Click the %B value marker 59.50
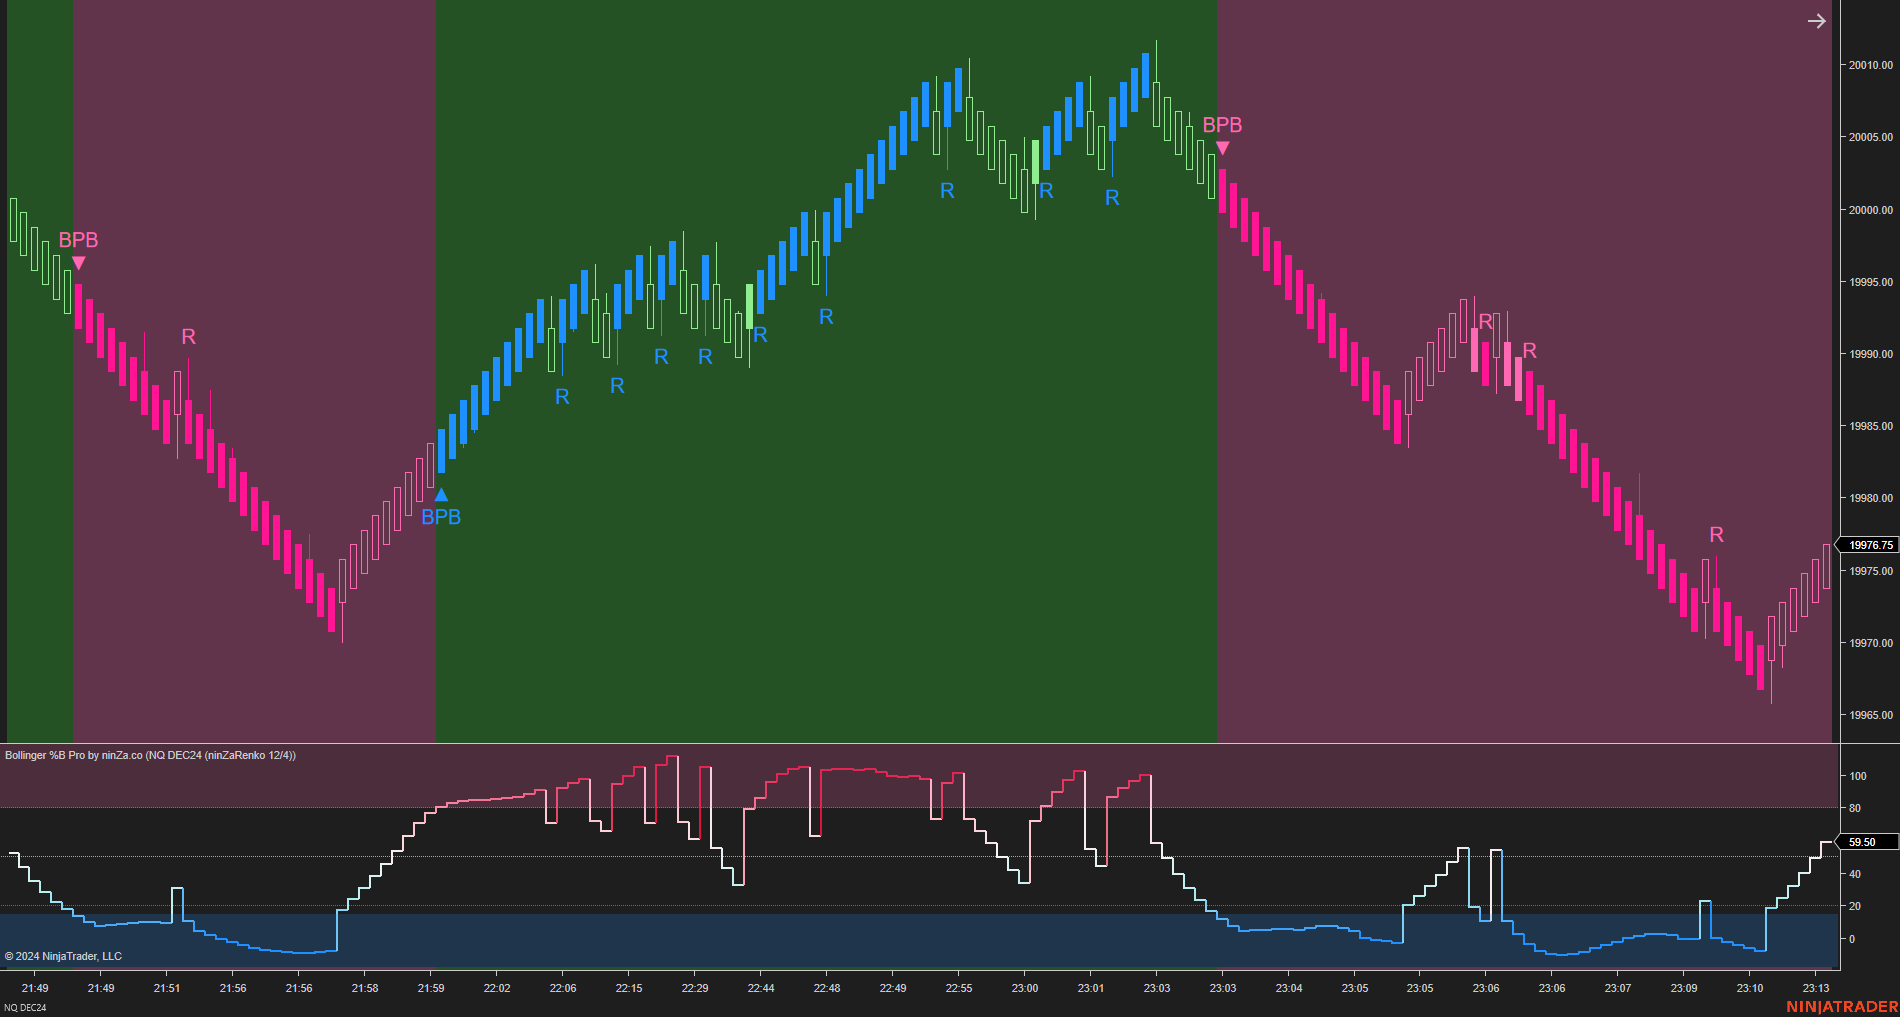Image resolution: width=1900 pixels, height=1017 pixels. (x=1866, y=842)
